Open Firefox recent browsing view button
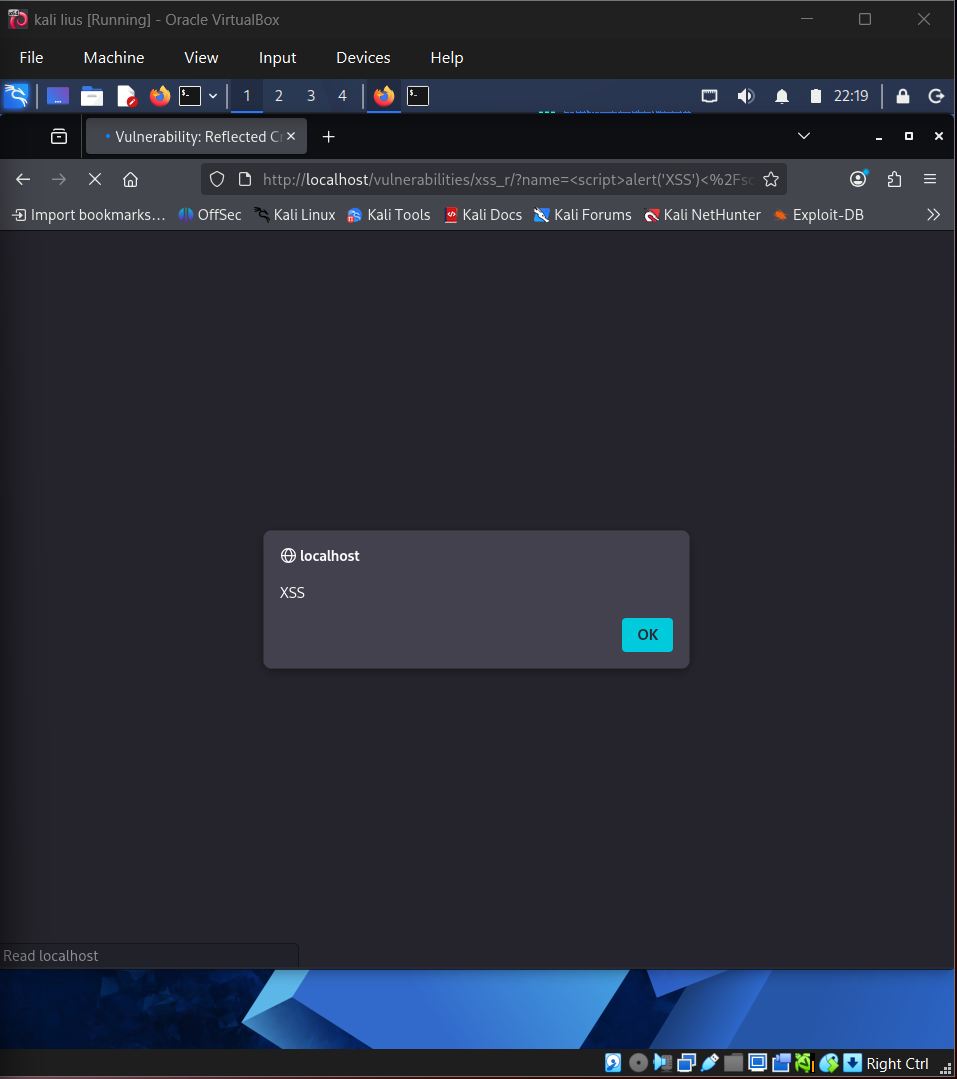Image resolution: width=957 pixels, height=1079 pixels. click(59, 136)
